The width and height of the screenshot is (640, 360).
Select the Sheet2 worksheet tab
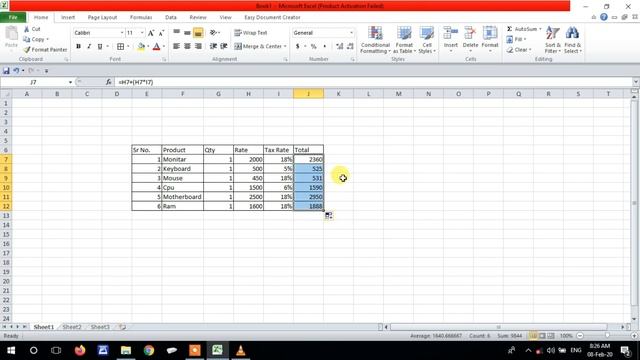click(72, 327)
